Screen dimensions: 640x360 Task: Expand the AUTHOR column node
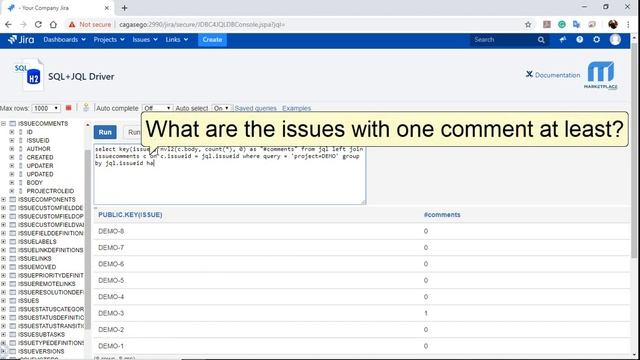pos(12,149)
